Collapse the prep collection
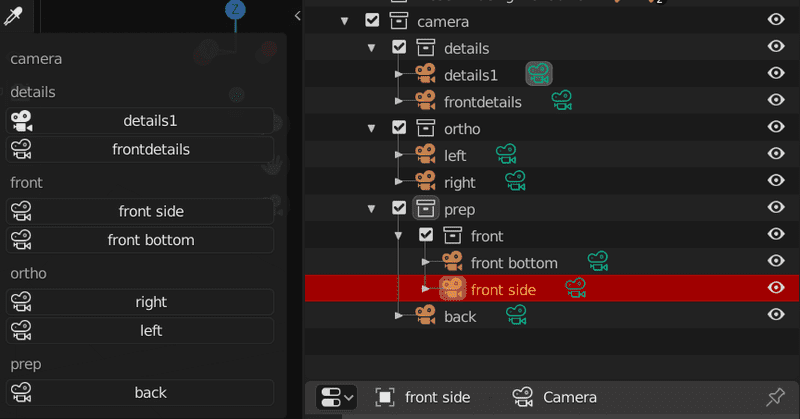This screenshot has width=800, height=419. point(371,209)
